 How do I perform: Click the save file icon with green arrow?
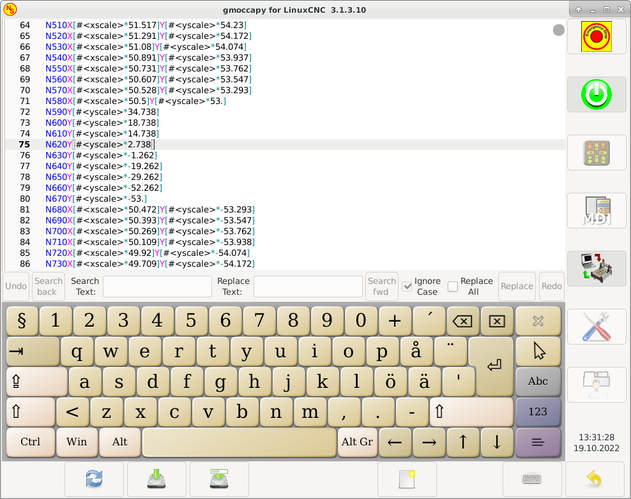coord(156,478)
